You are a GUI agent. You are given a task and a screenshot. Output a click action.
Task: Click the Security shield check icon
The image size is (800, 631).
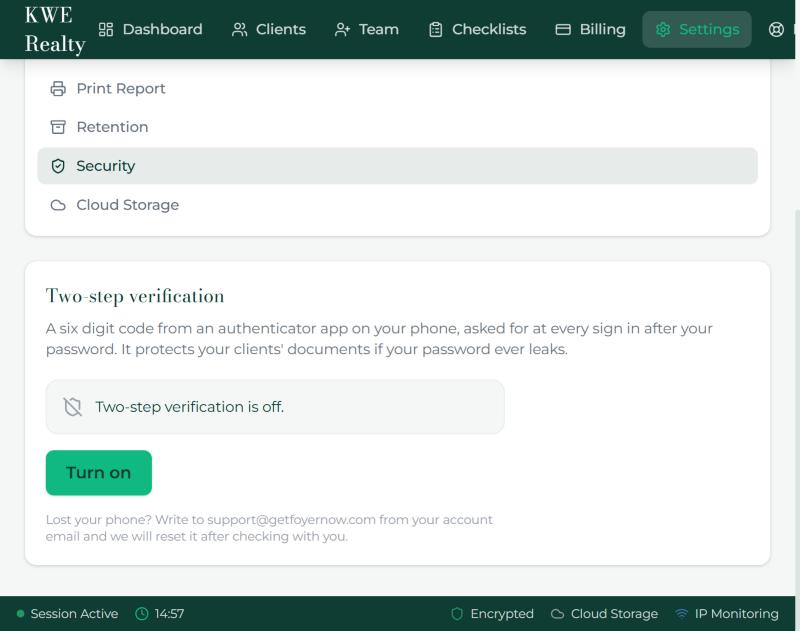pos(58,166)
